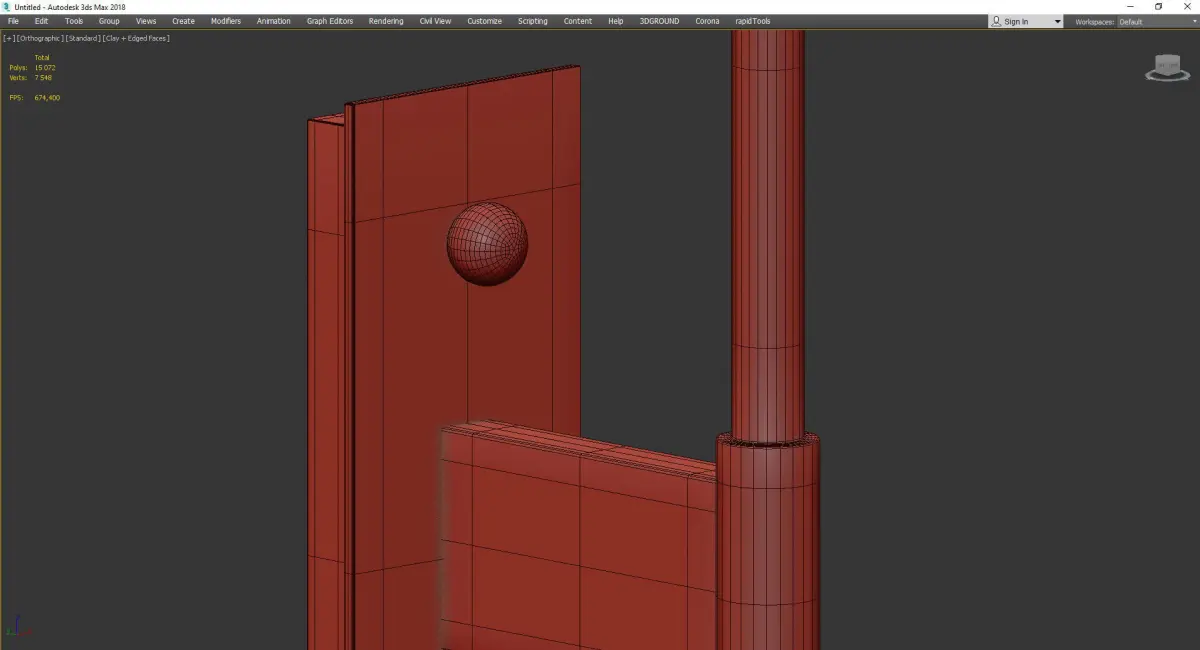
Task: Open the Modifiers menu
Action: click(226, 21)
